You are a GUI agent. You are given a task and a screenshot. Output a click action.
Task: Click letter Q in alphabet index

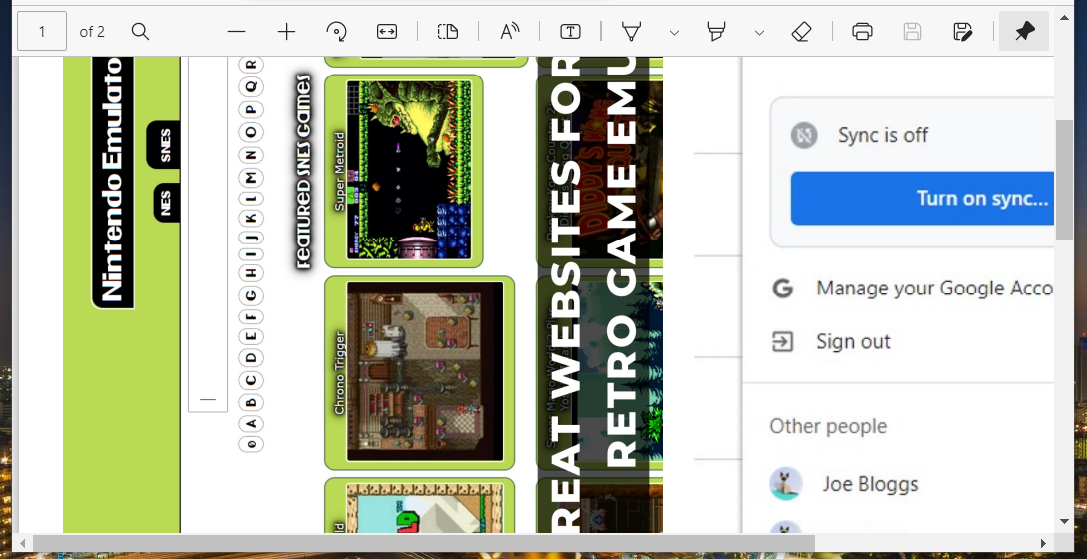click(251, 86)
